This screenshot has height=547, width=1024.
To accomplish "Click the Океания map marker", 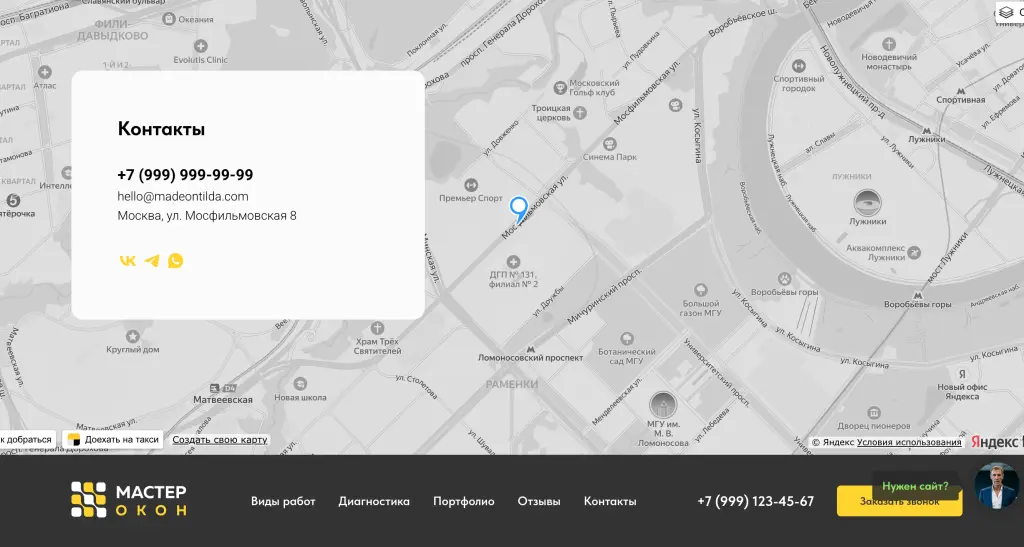I will [168, 19].
